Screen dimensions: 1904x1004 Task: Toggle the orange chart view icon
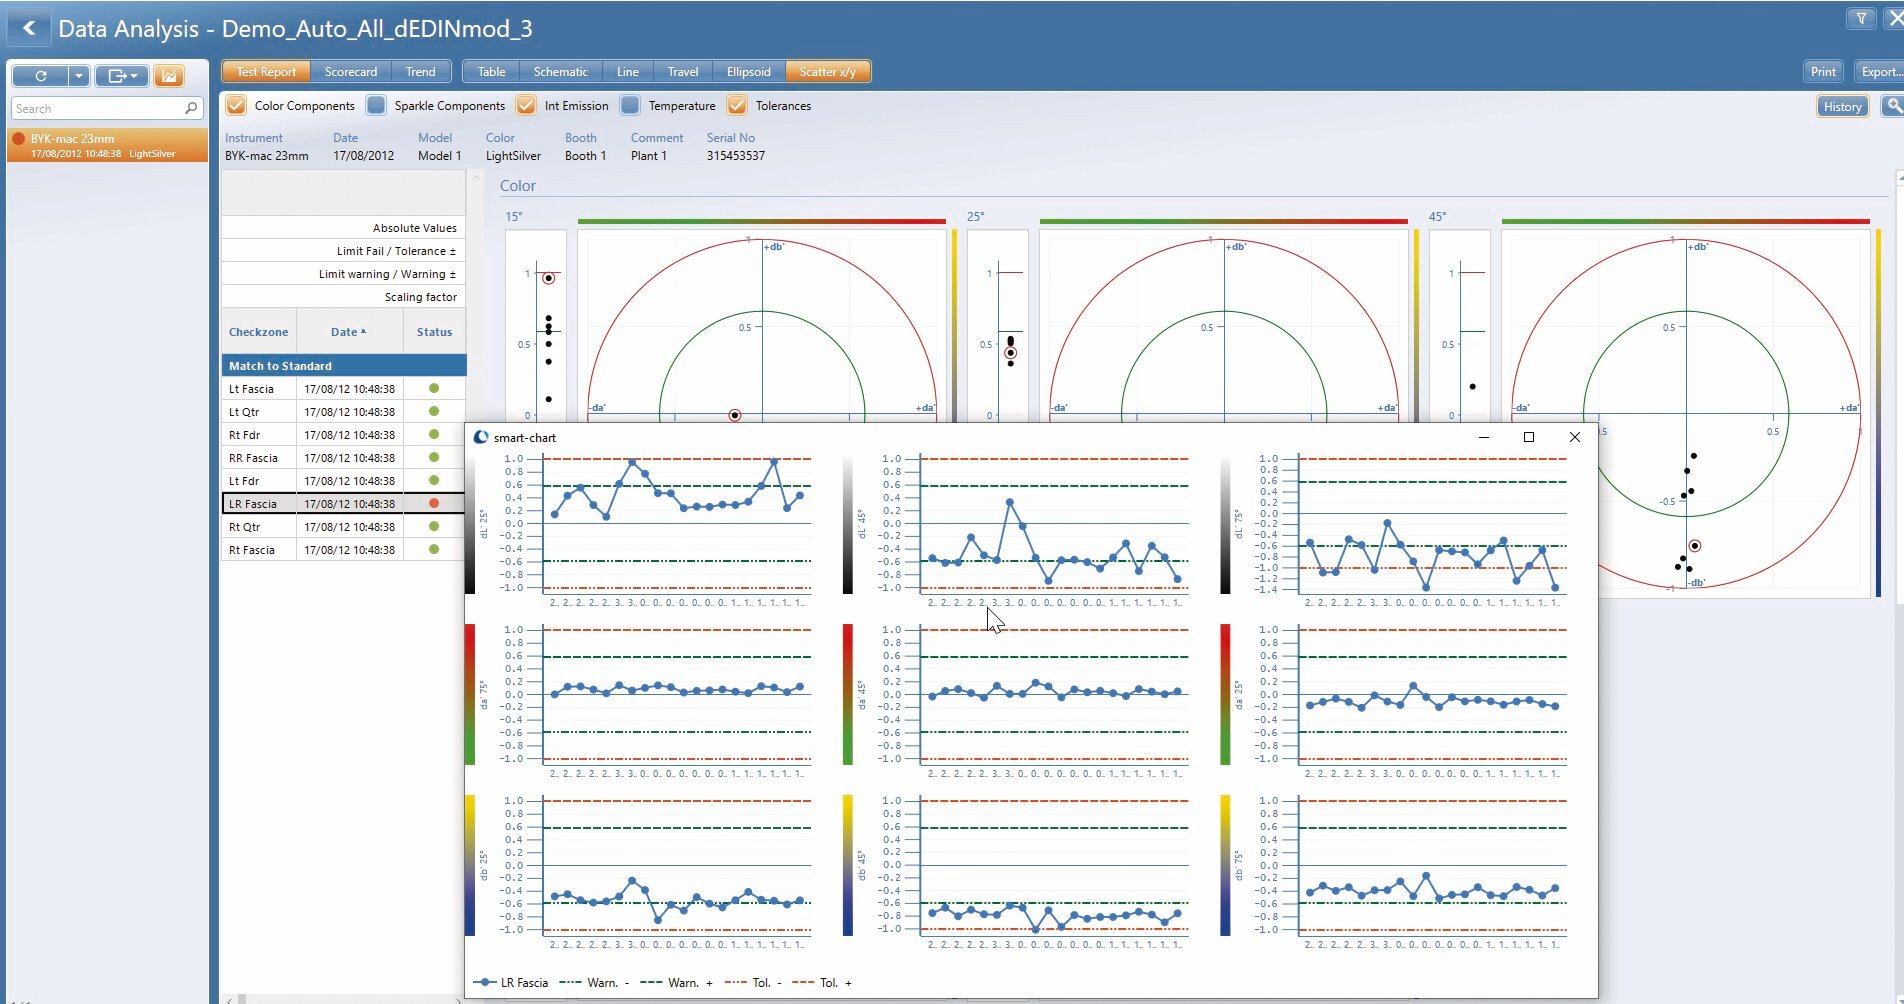coord(169,75)
